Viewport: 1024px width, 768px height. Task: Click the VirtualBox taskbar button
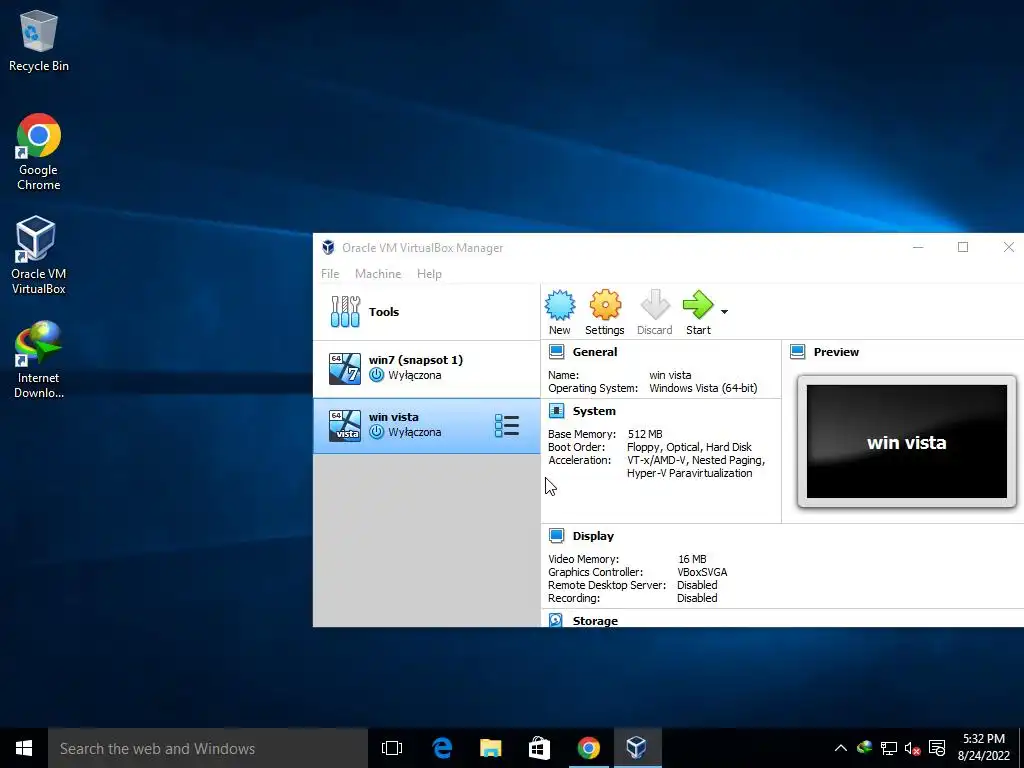[x=637, y=748]
